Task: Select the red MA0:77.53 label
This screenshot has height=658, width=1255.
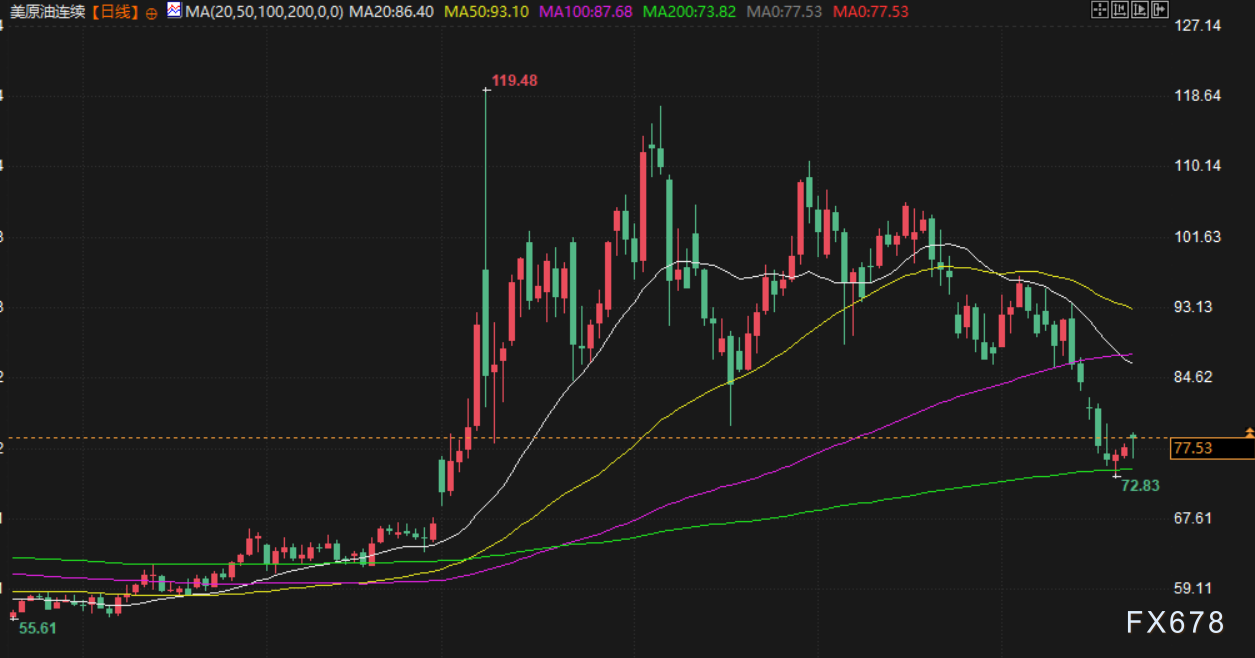Action: 871,12
